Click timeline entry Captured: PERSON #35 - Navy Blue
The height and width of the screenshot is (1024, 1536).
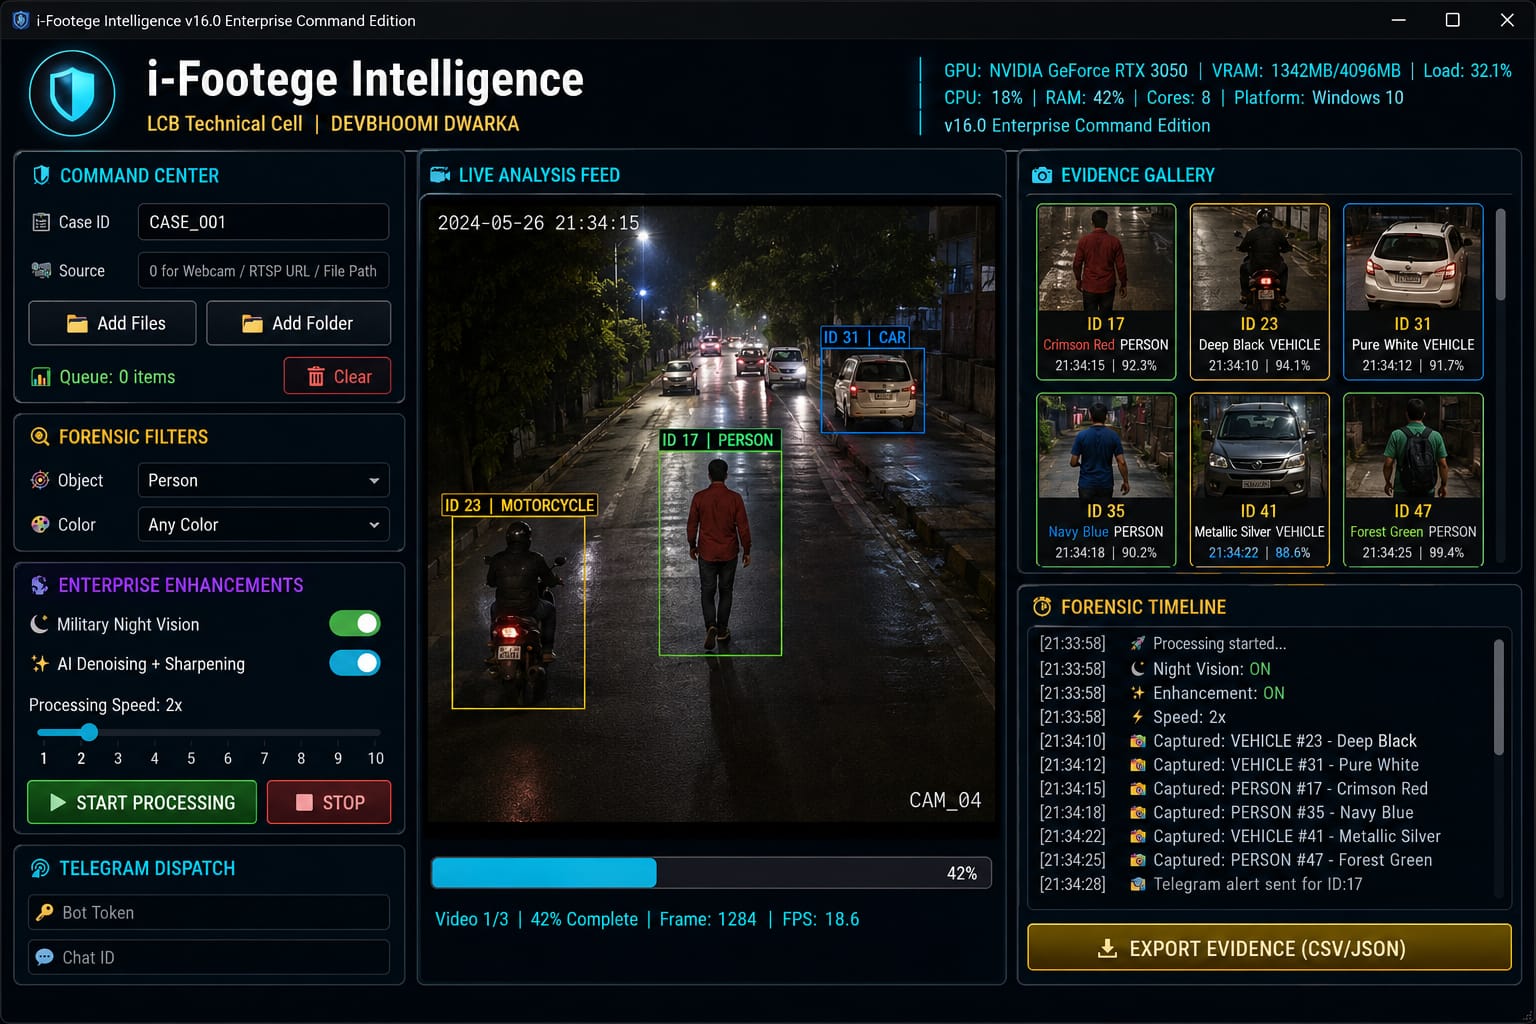pos(1283,813)
